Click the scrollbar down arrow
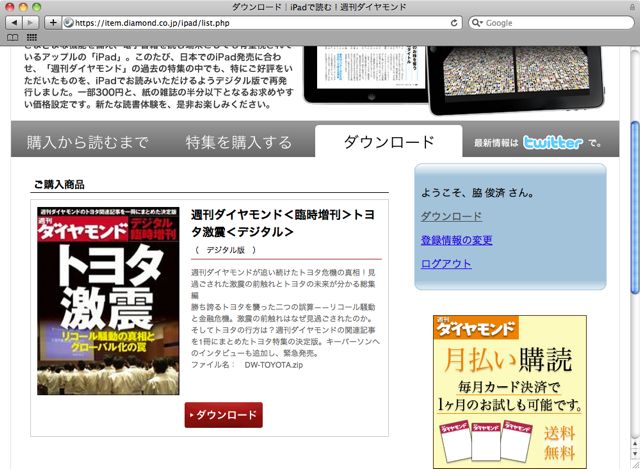 click(635, 453)
